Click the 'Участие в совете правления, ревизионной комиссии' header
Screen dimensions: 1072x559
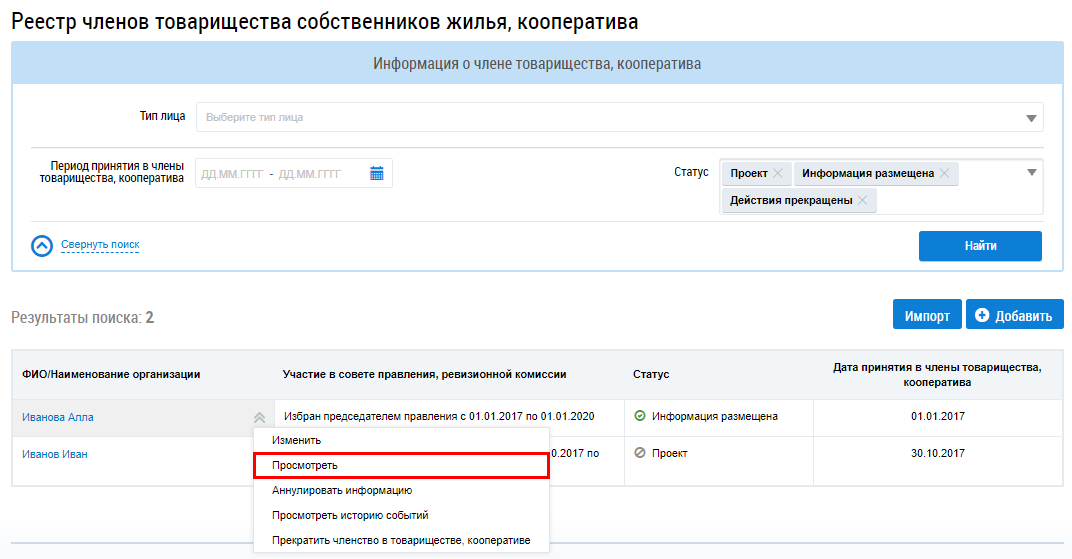click(x=425, y=374)
